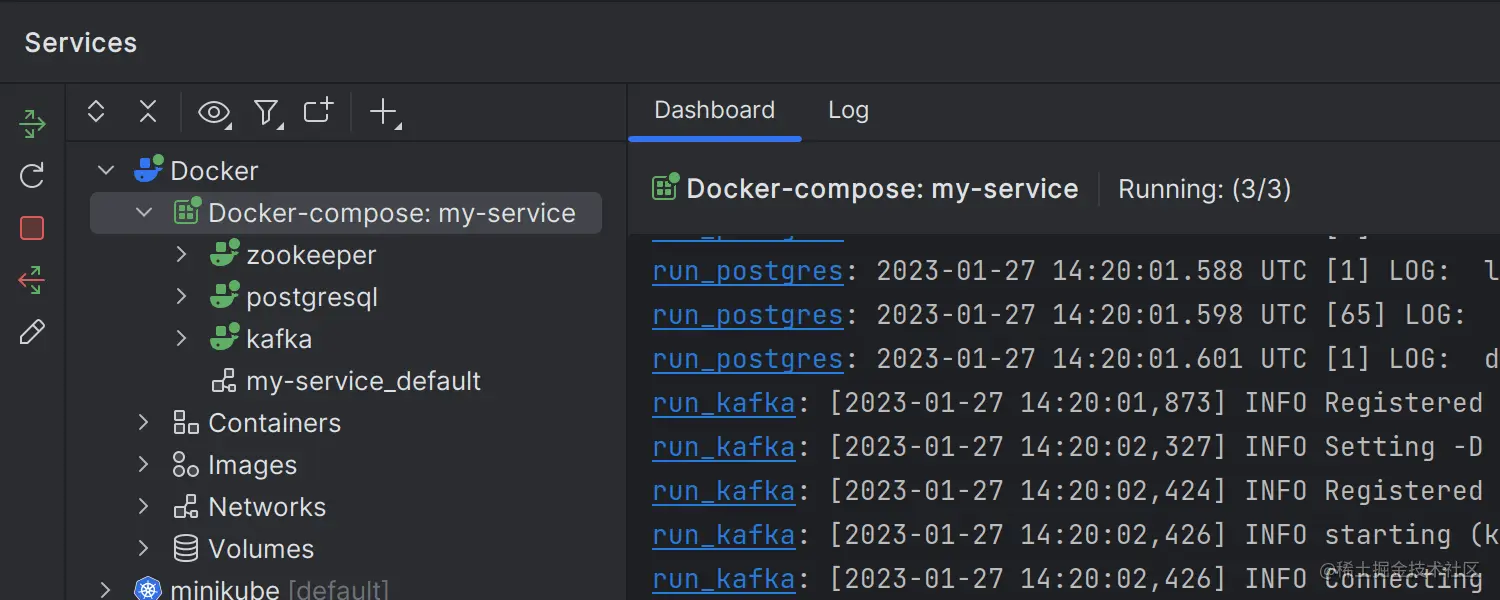Open new tab icon in services toolbar
The width and height of the screenshot is (1500, 600).
317,112
